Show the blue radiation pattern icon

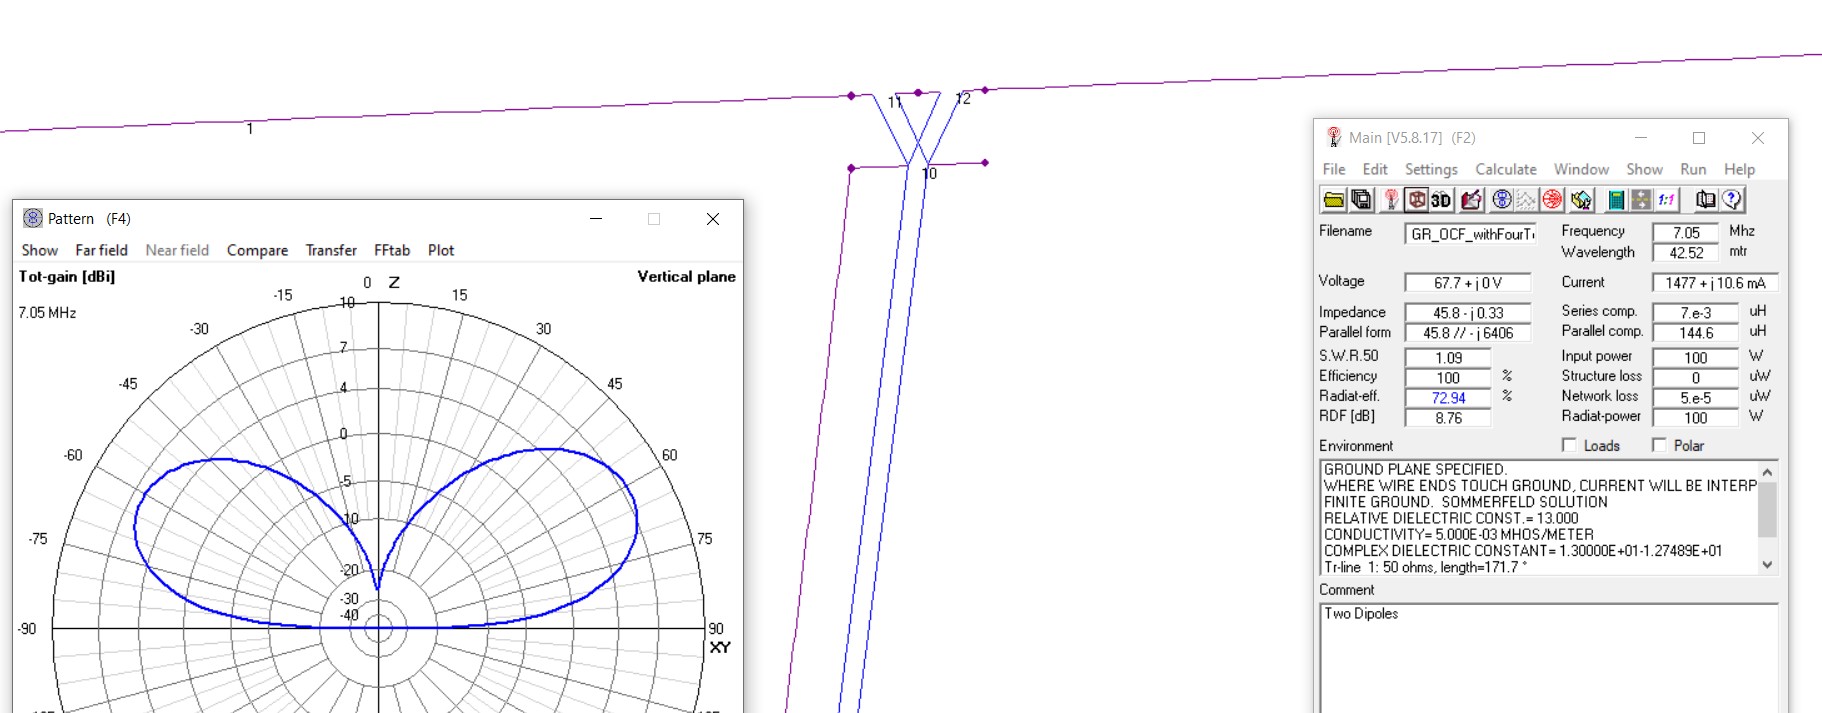tap(1501, 200)
